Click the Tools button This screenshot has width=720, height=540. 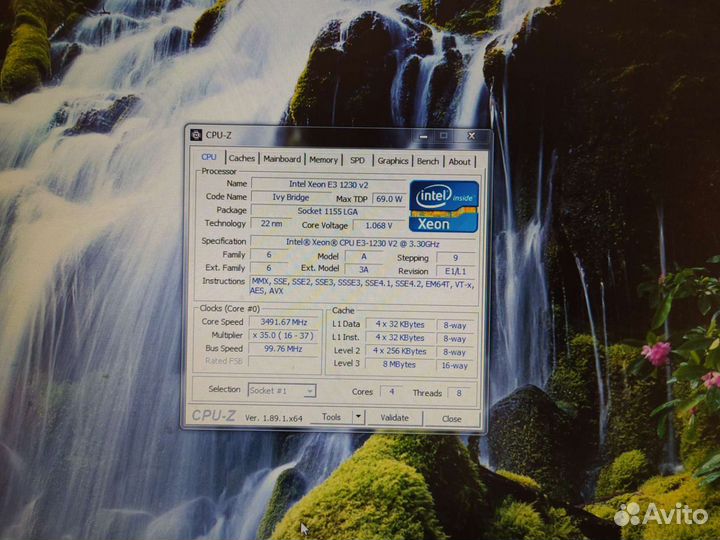click(331, 417)
